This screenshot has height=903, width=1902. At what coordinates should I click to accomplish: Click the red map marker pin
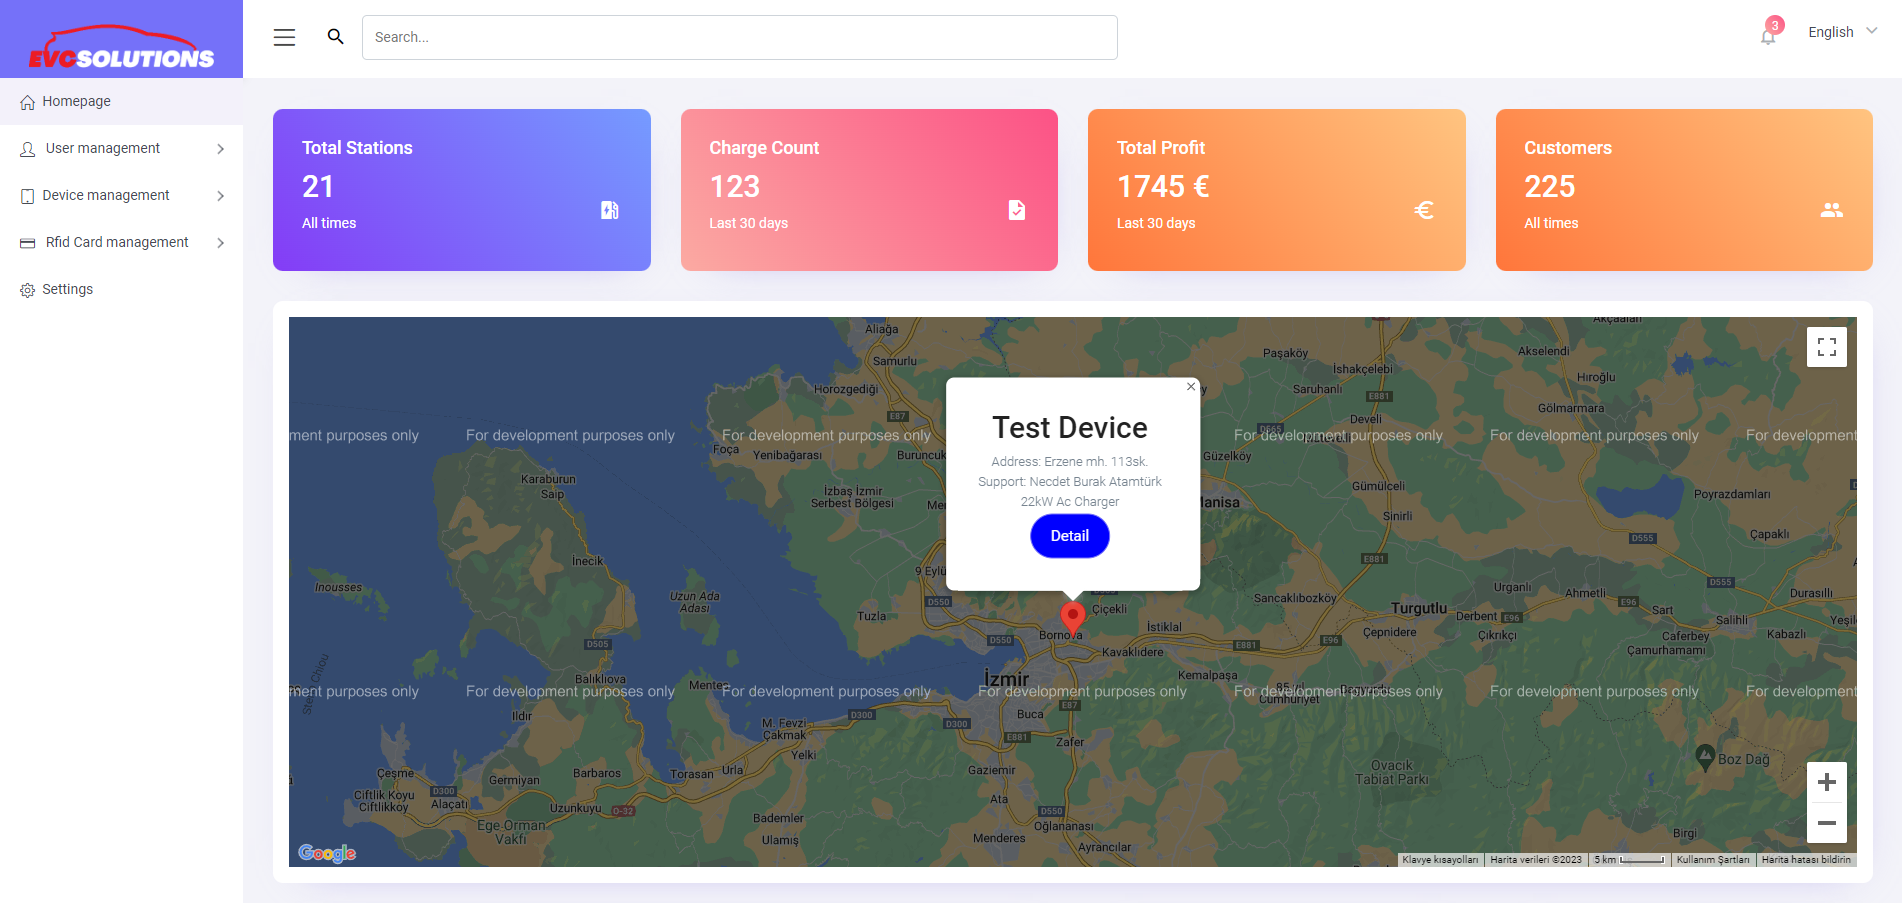click(1072, 617)
